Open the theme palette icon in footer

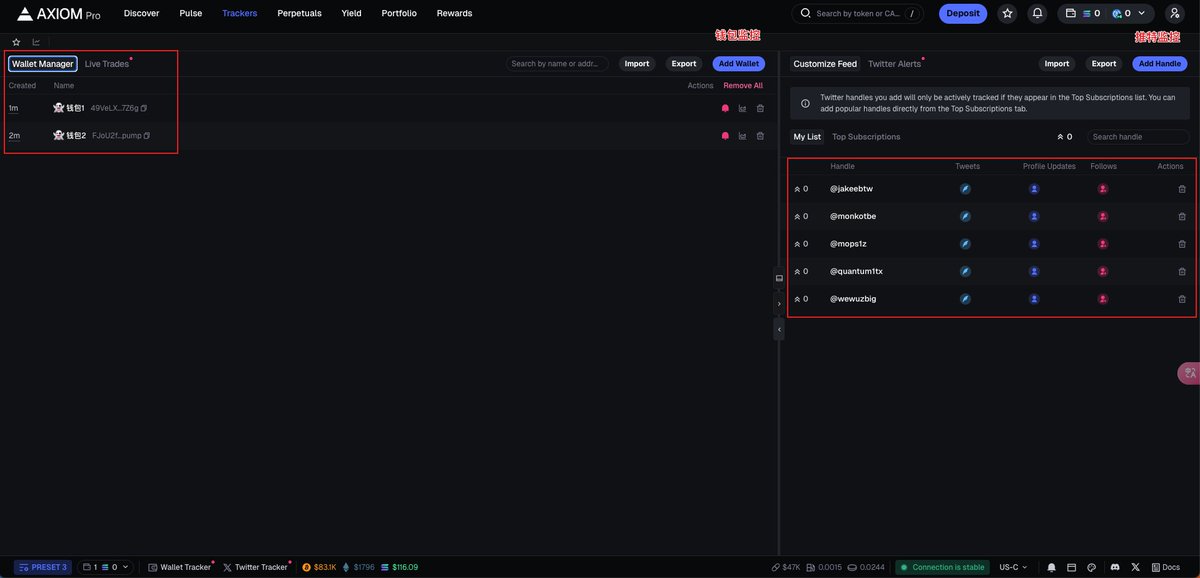coord(1092,567)
